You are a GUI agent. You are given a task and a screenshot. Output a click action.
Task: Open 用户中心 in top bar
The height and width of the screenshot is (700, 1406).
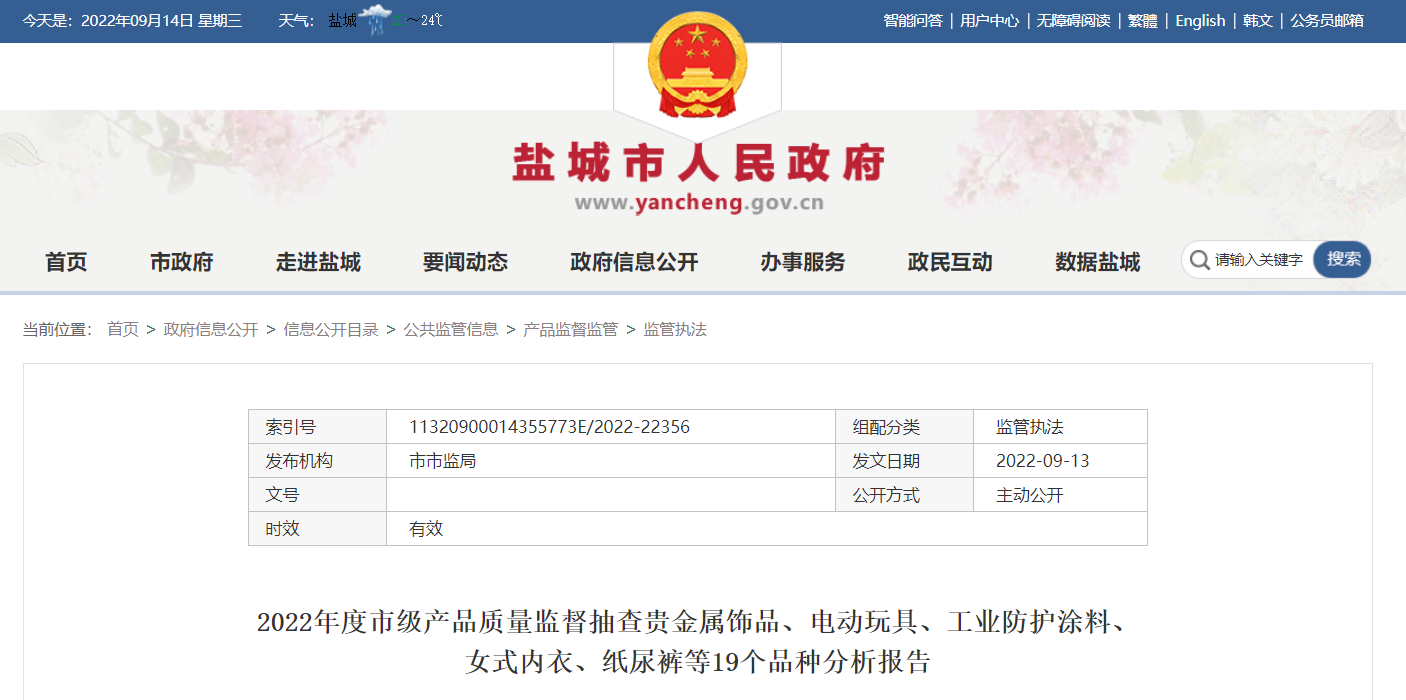[x=990, y=21]
